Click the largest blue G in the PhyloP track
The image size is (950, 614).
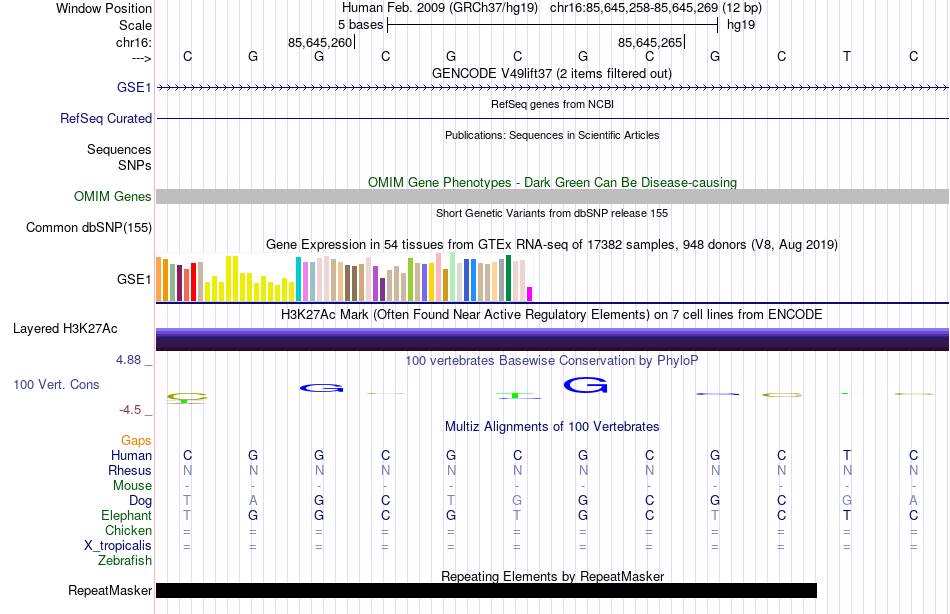click(x=585, y=385)
